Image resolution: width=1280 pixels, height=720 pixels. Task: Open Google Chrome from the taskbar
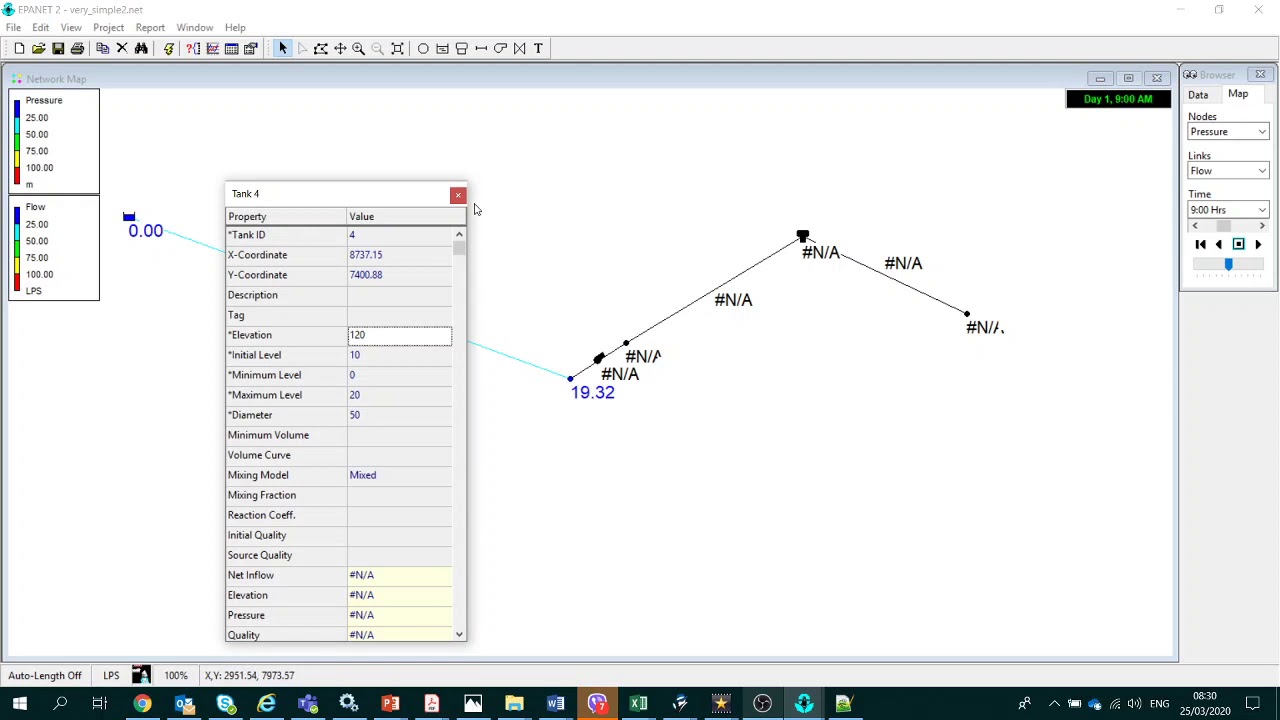pyautogui.click(x=143, y=704)
